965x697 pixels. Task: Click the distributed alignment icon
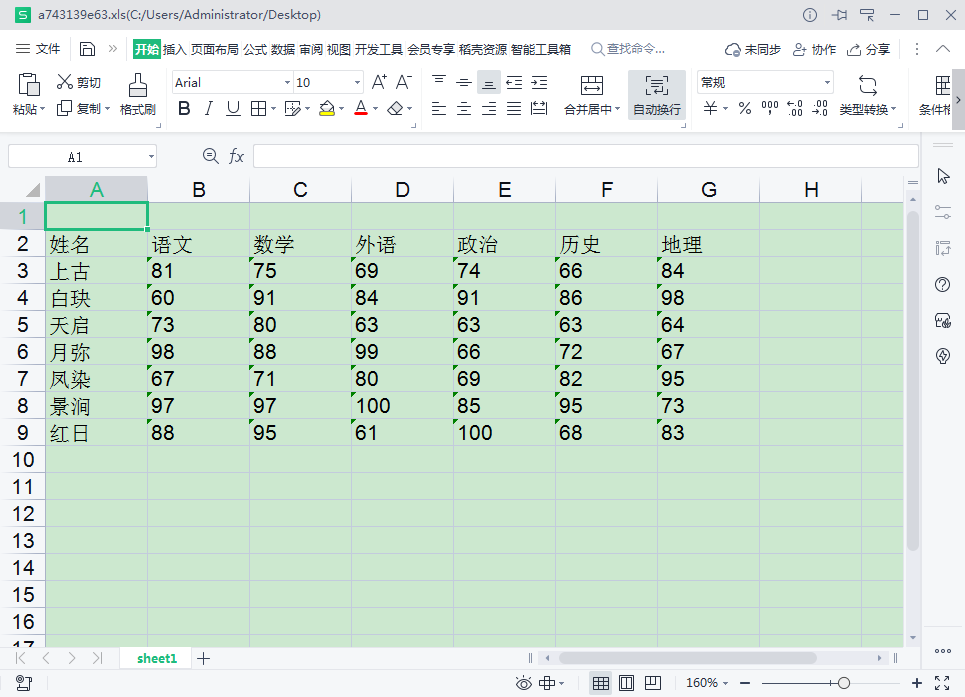(539, 109)
